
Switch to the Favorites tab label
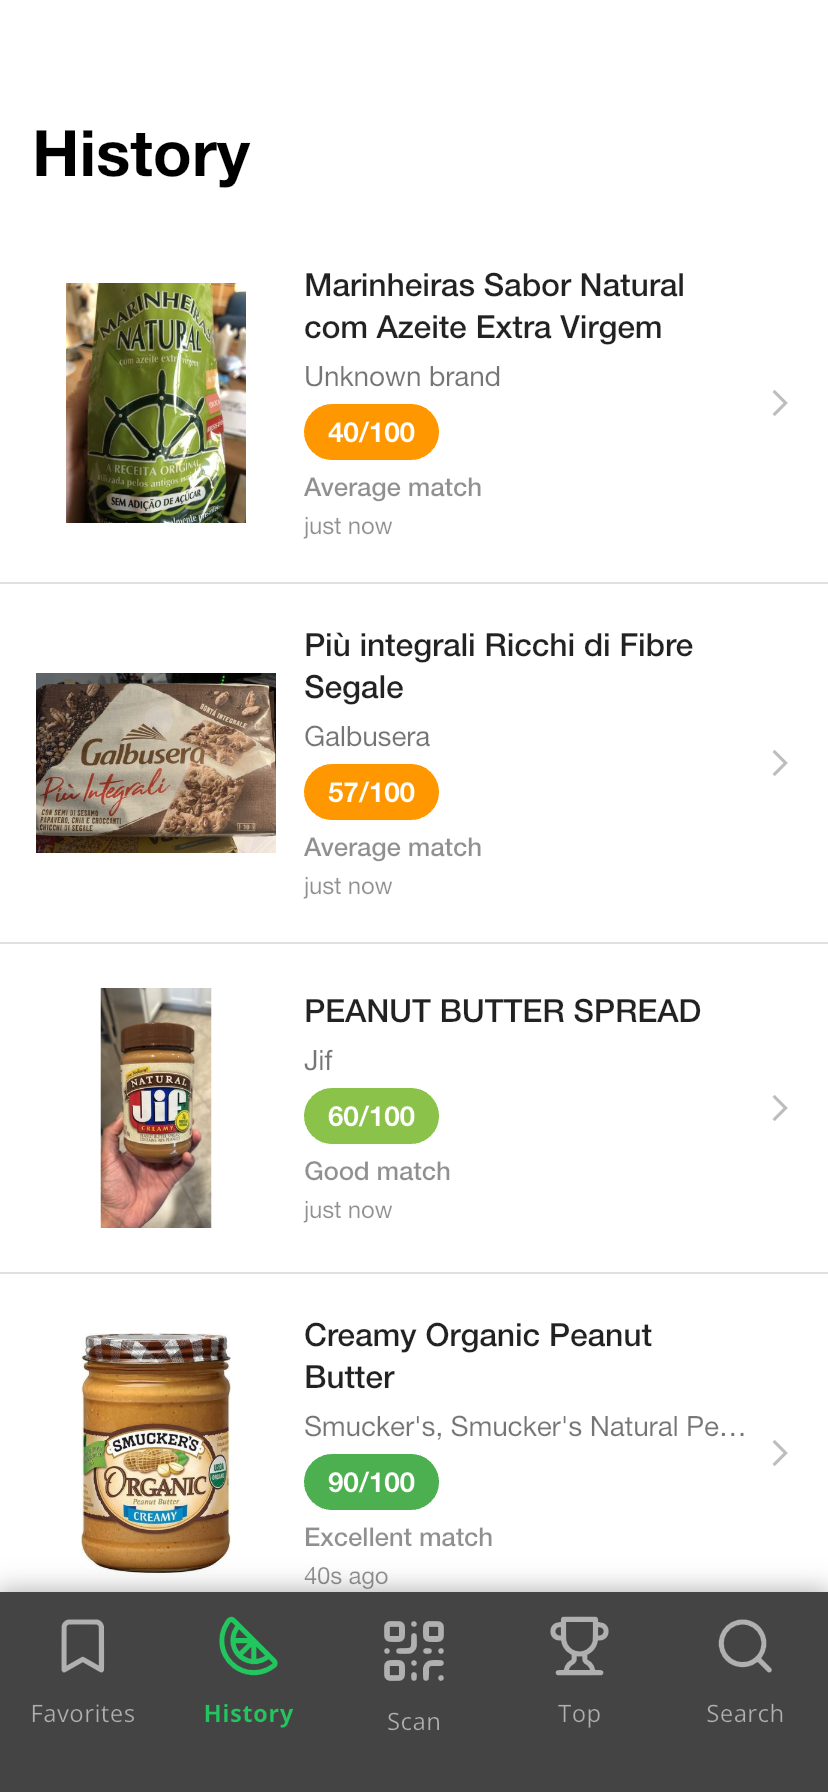pos(83,1714)
